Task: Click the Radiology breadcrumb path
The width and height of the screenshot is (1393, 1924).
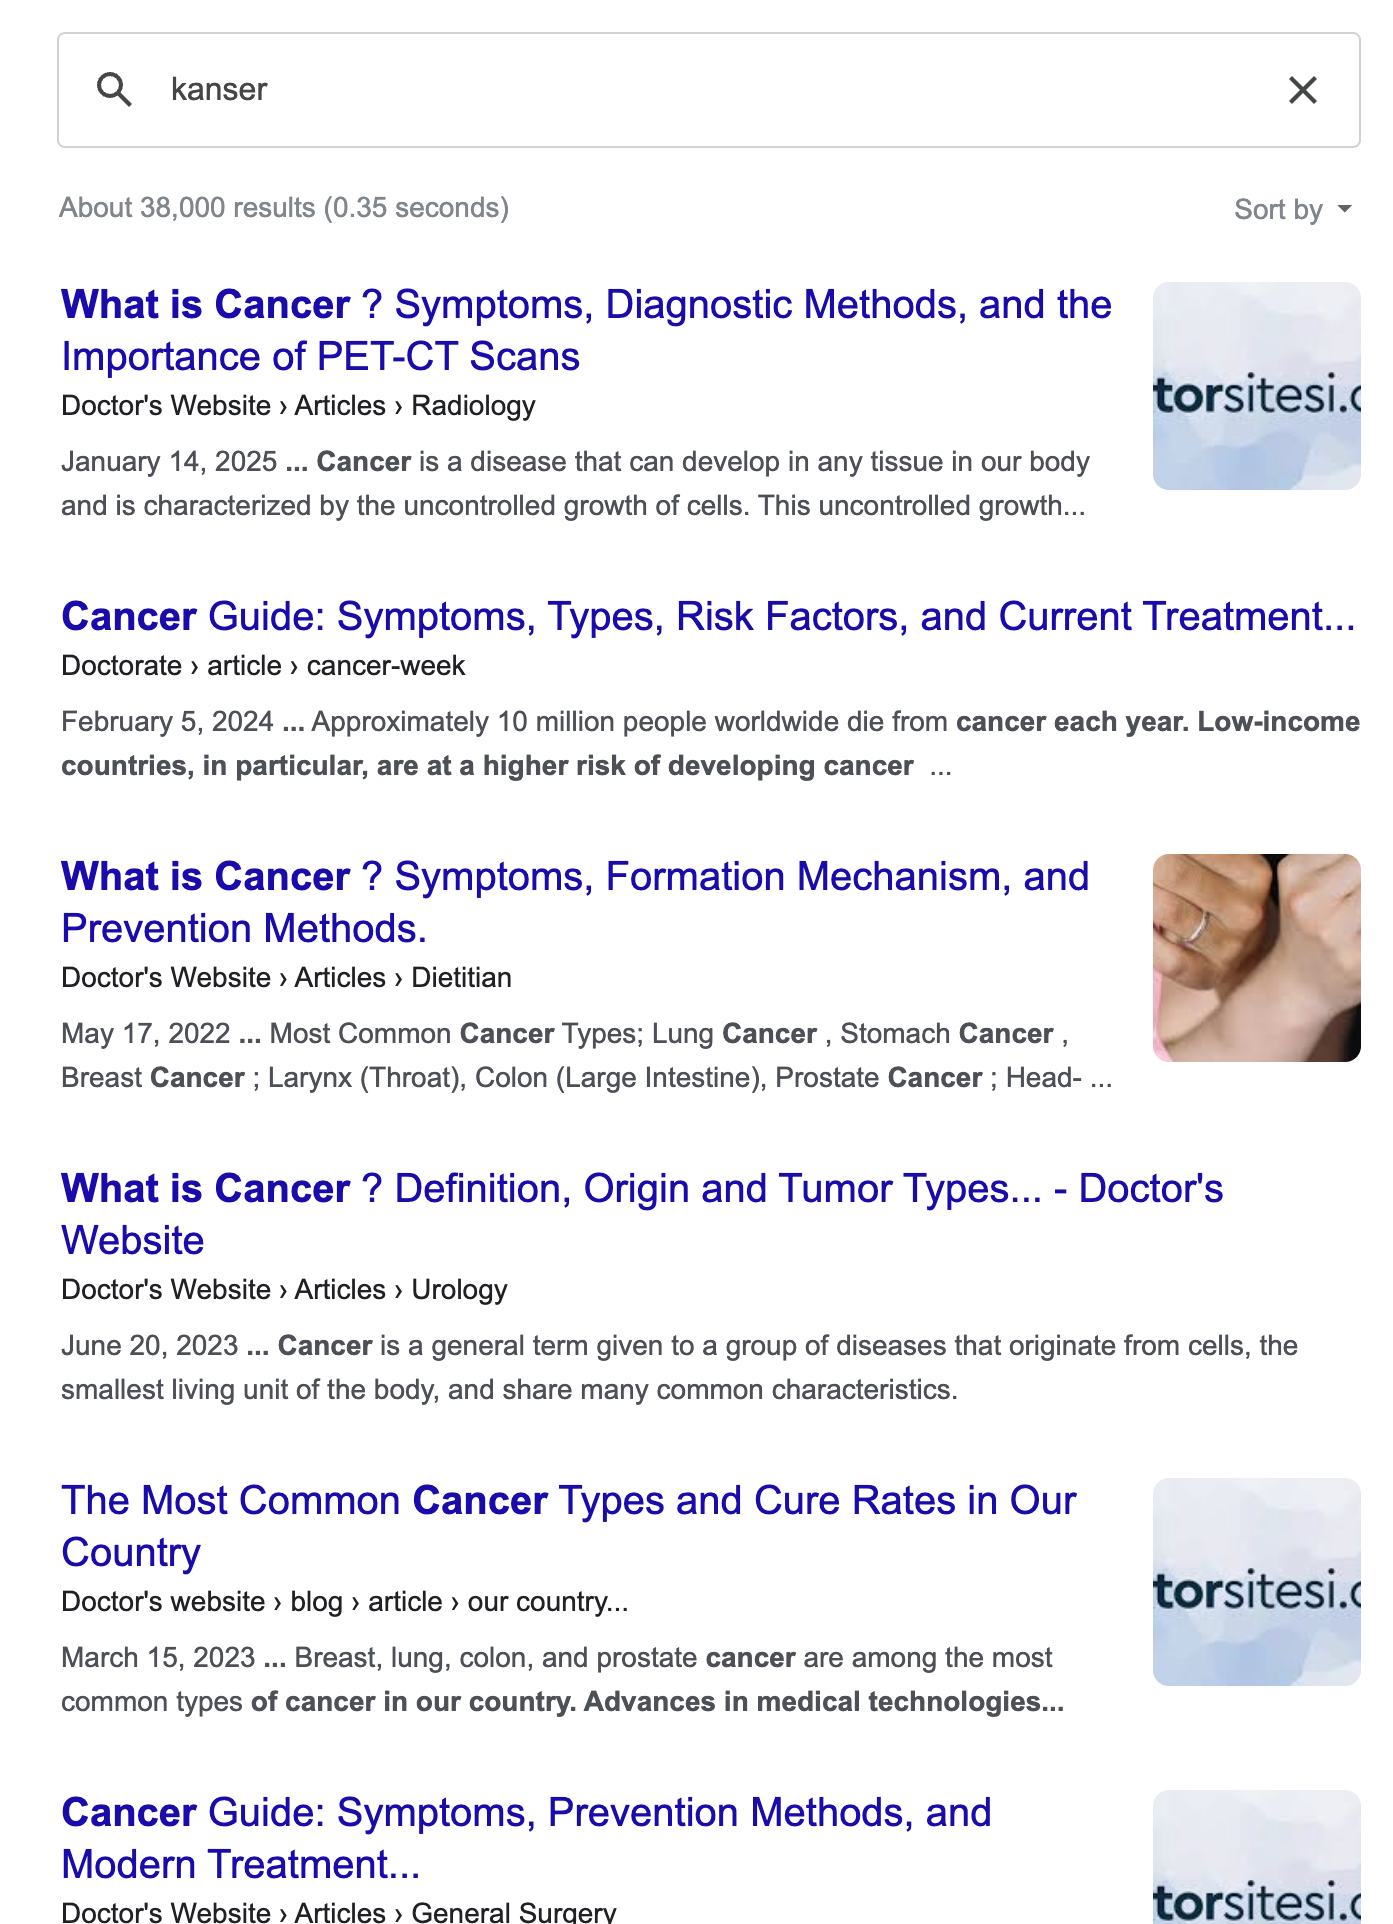Action: pyautogui.click(x=298, y=405)
